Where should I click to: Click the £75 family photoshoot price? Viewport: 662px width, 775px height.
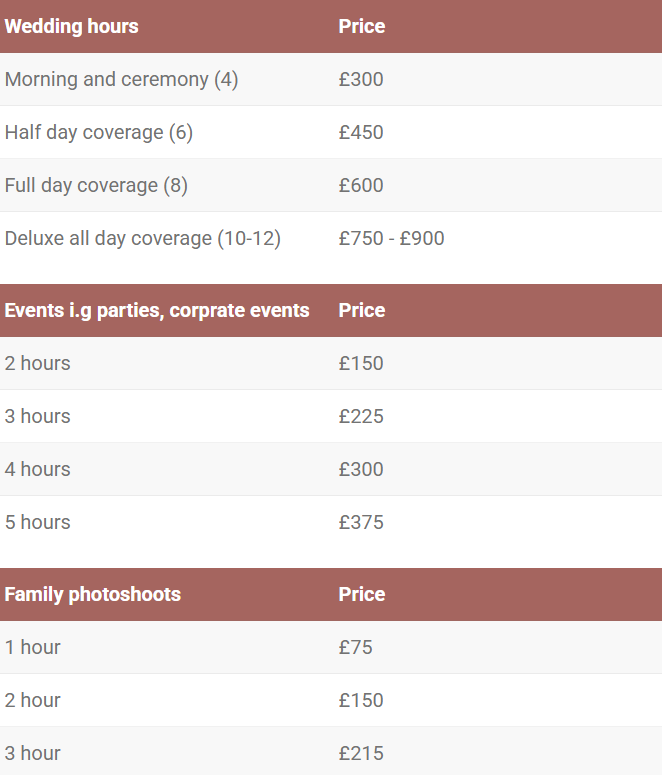pos(356,647)
